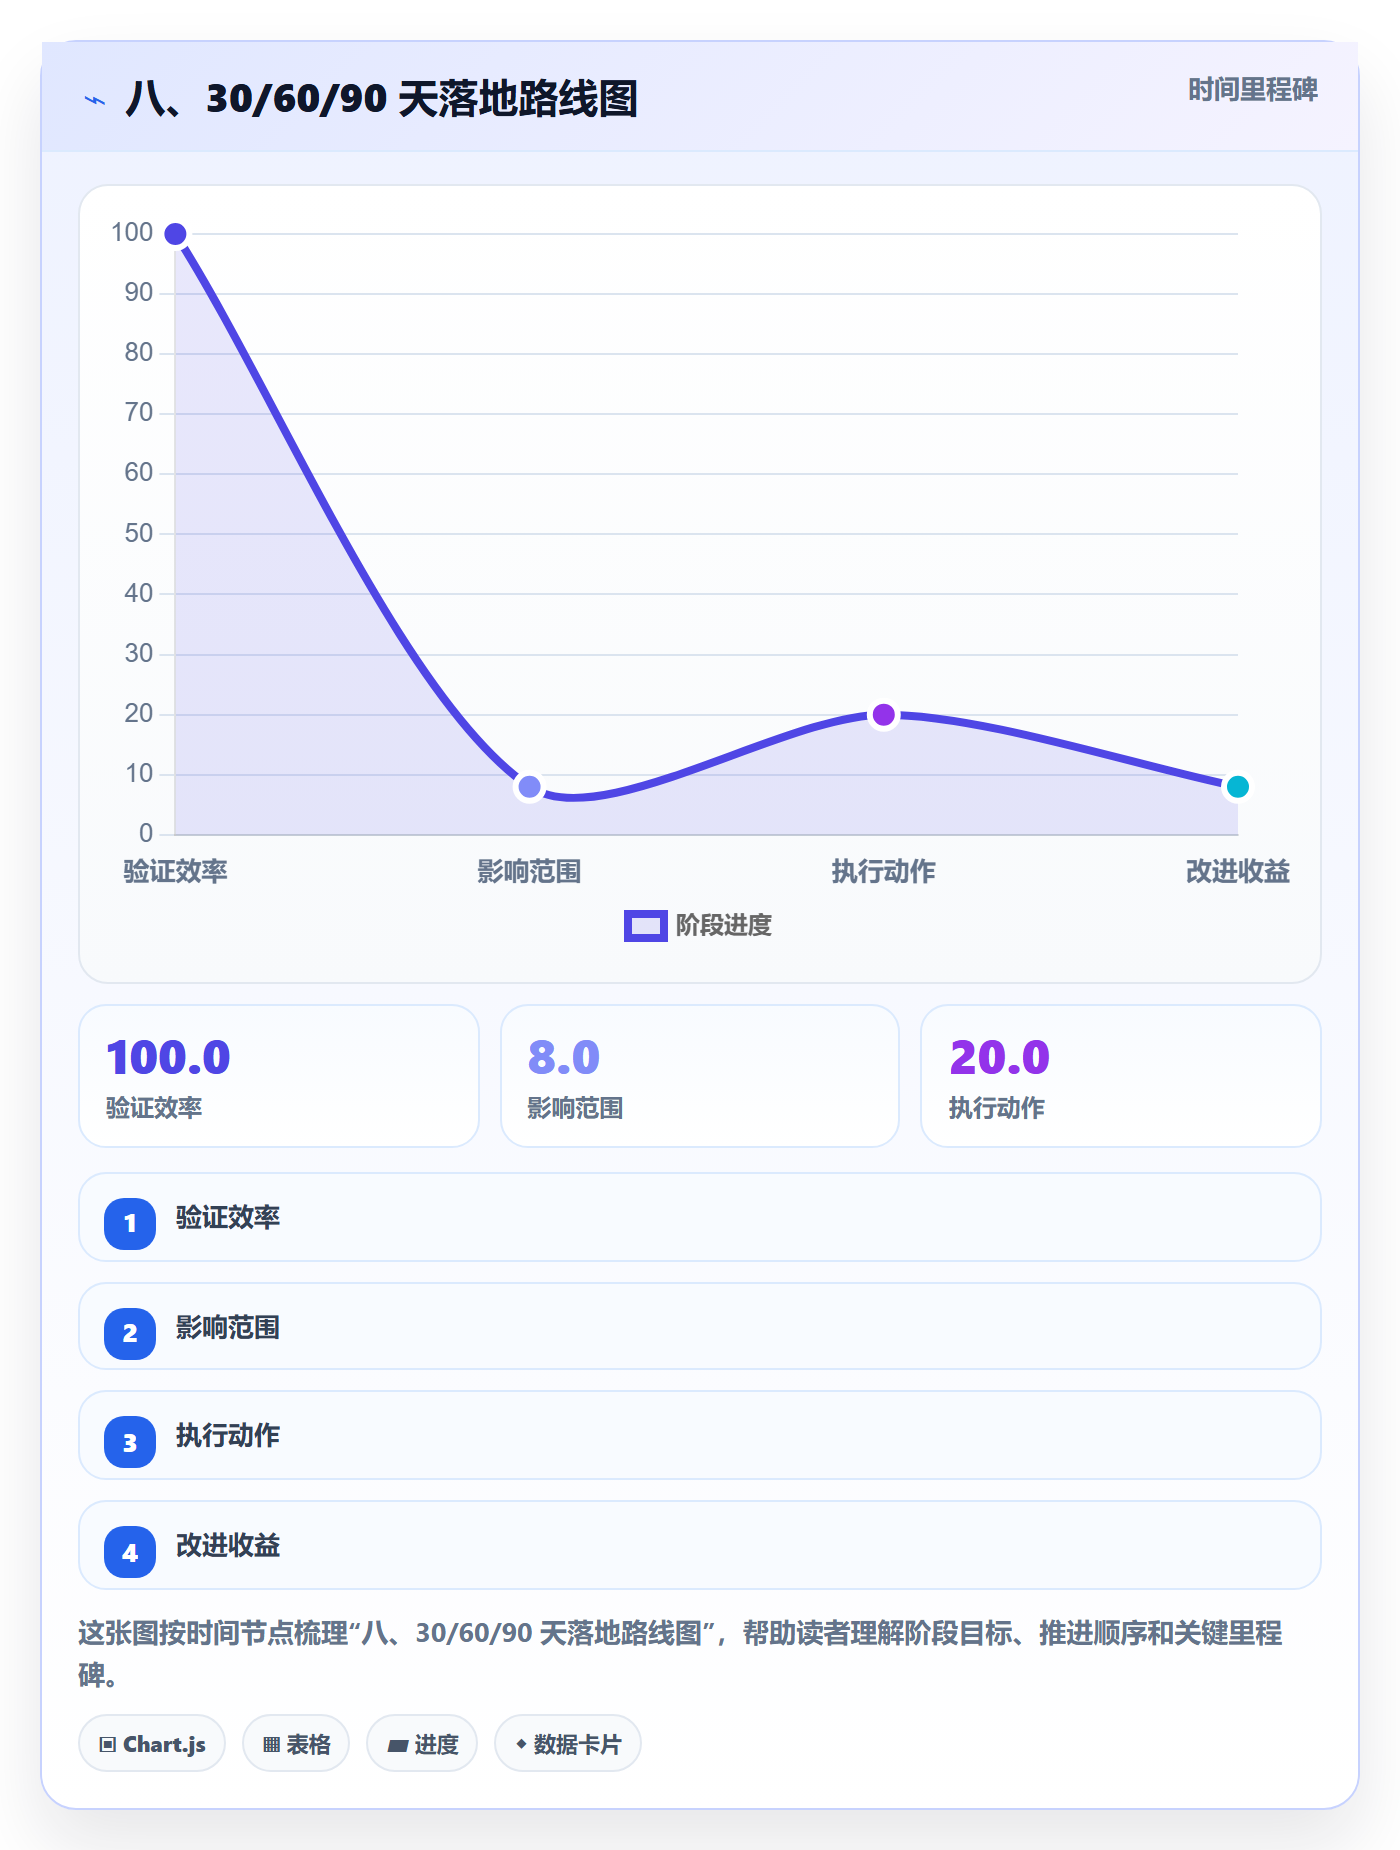Click the y-axis label 70

(x=139, y=413)
